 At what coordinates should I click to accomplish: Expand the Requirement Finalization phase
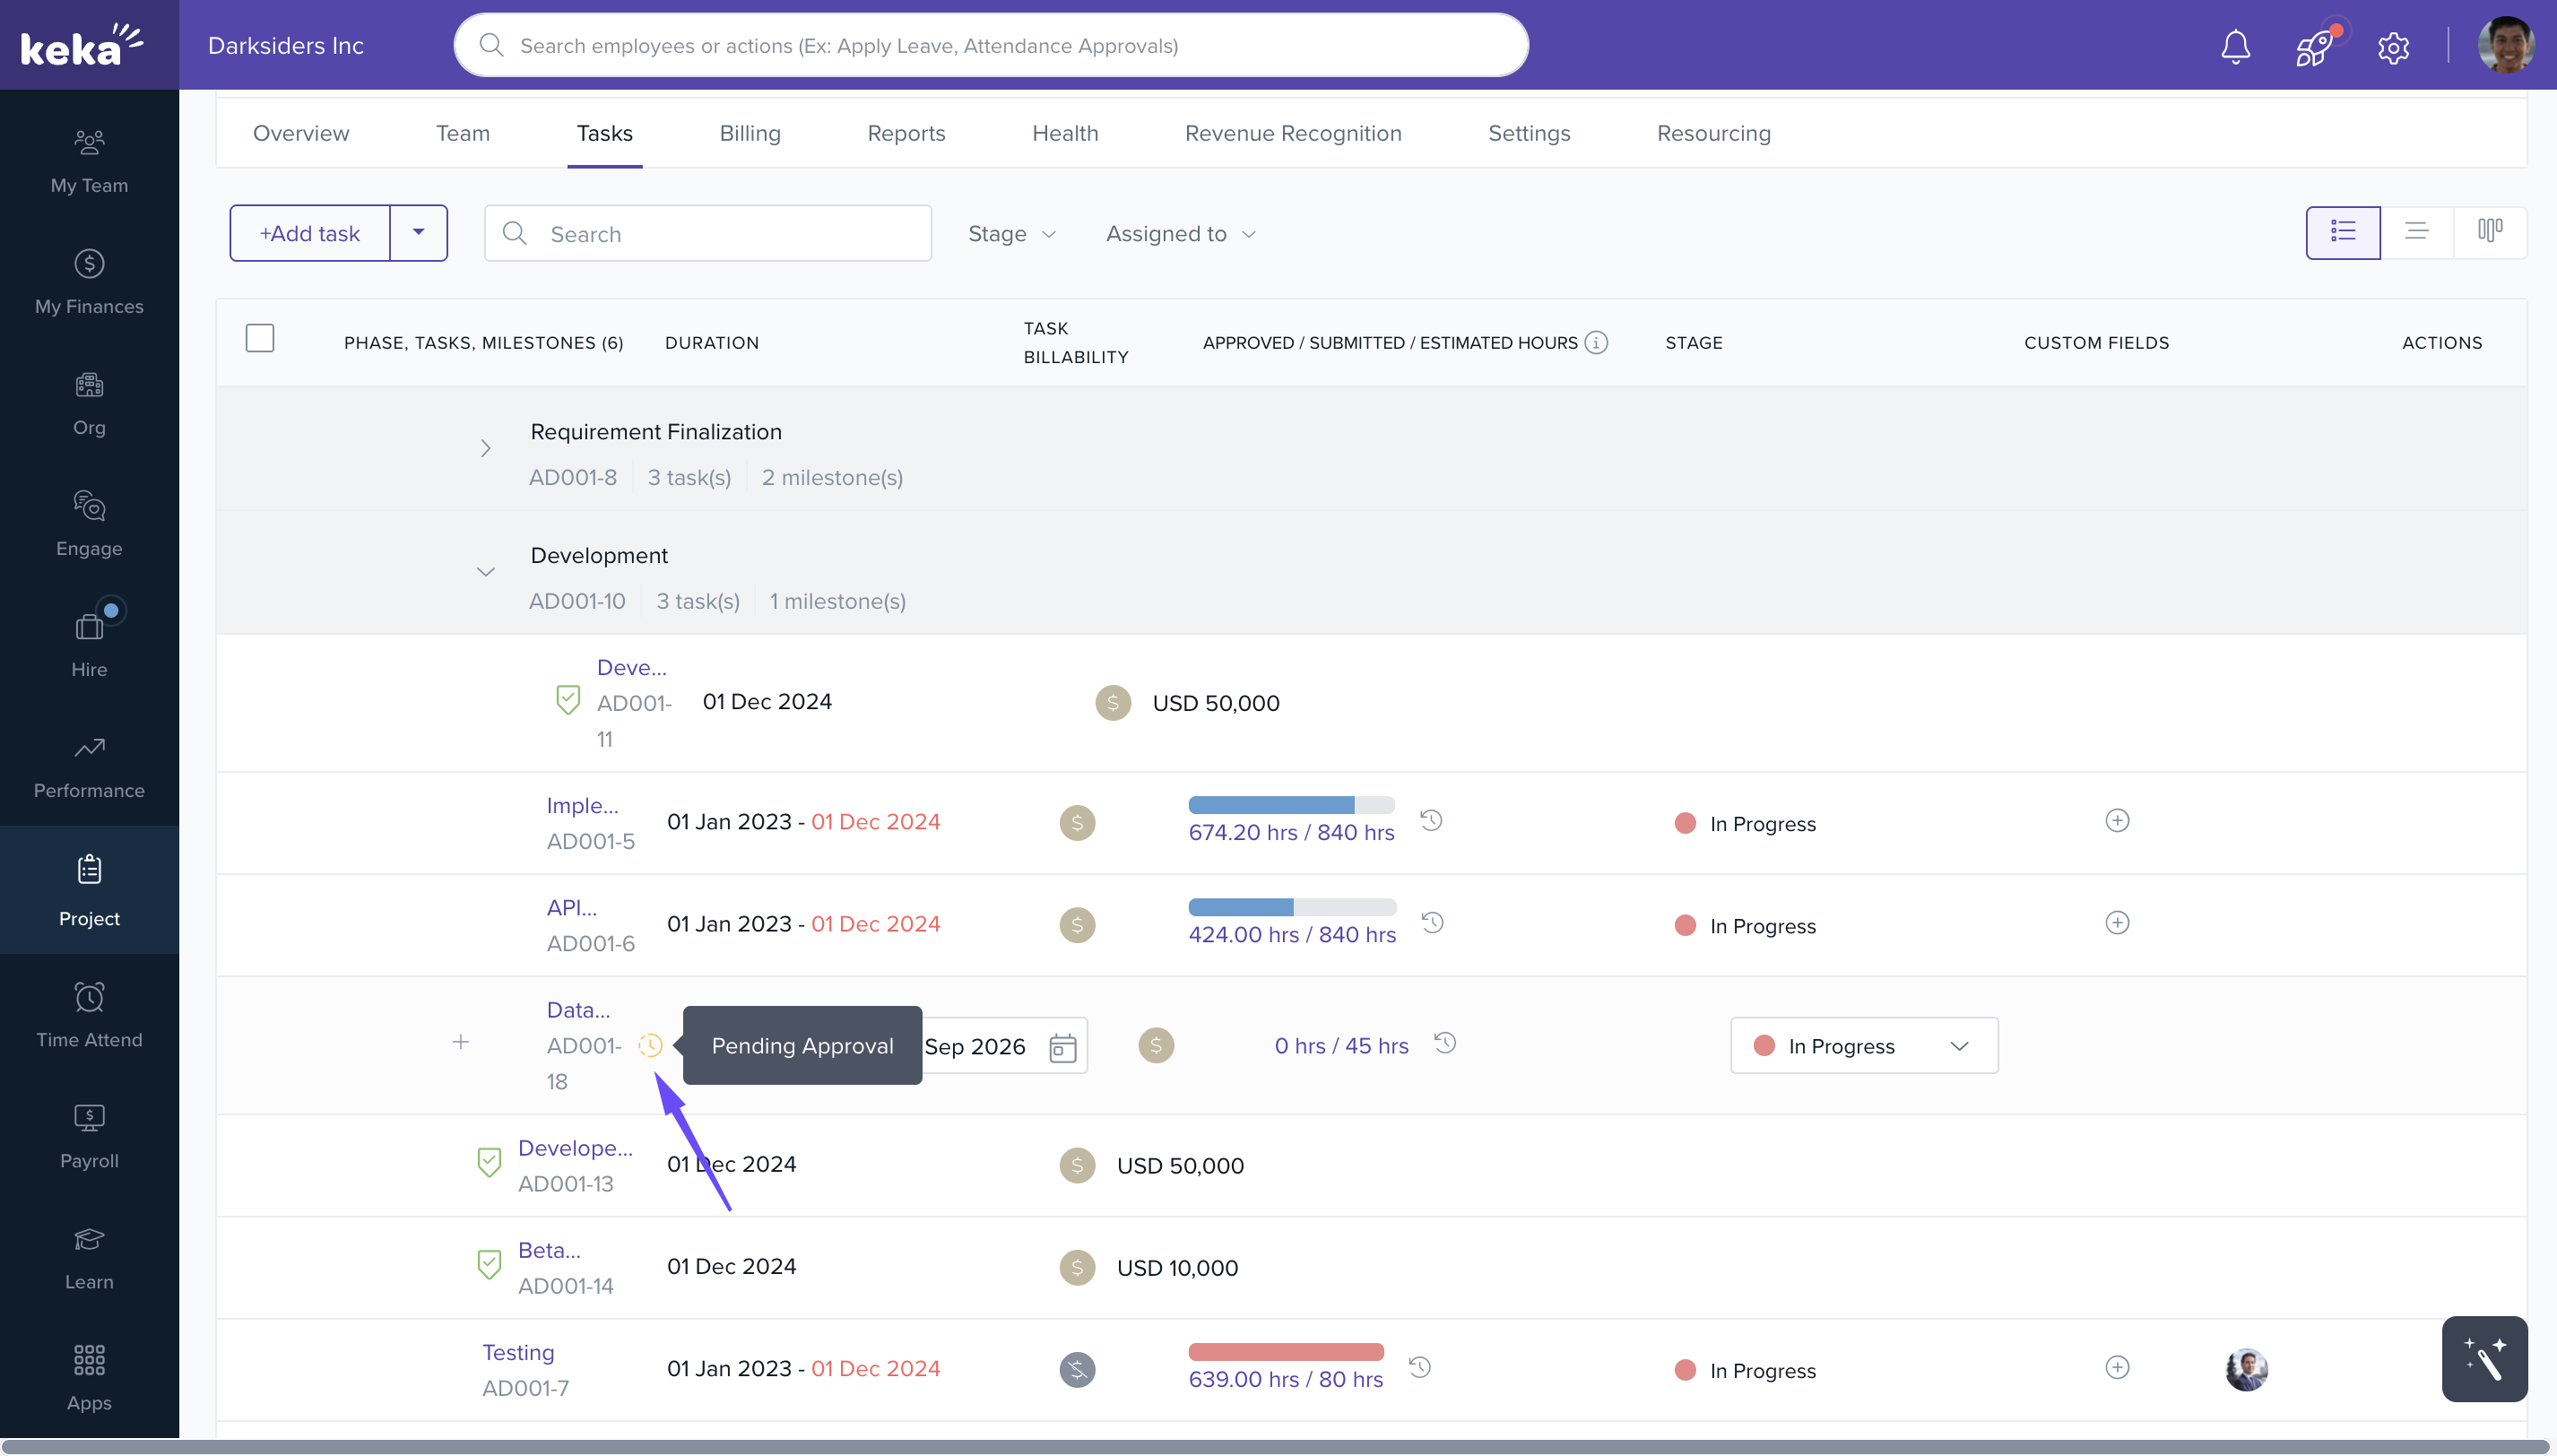pyautogui.click(x=485, y=449)
